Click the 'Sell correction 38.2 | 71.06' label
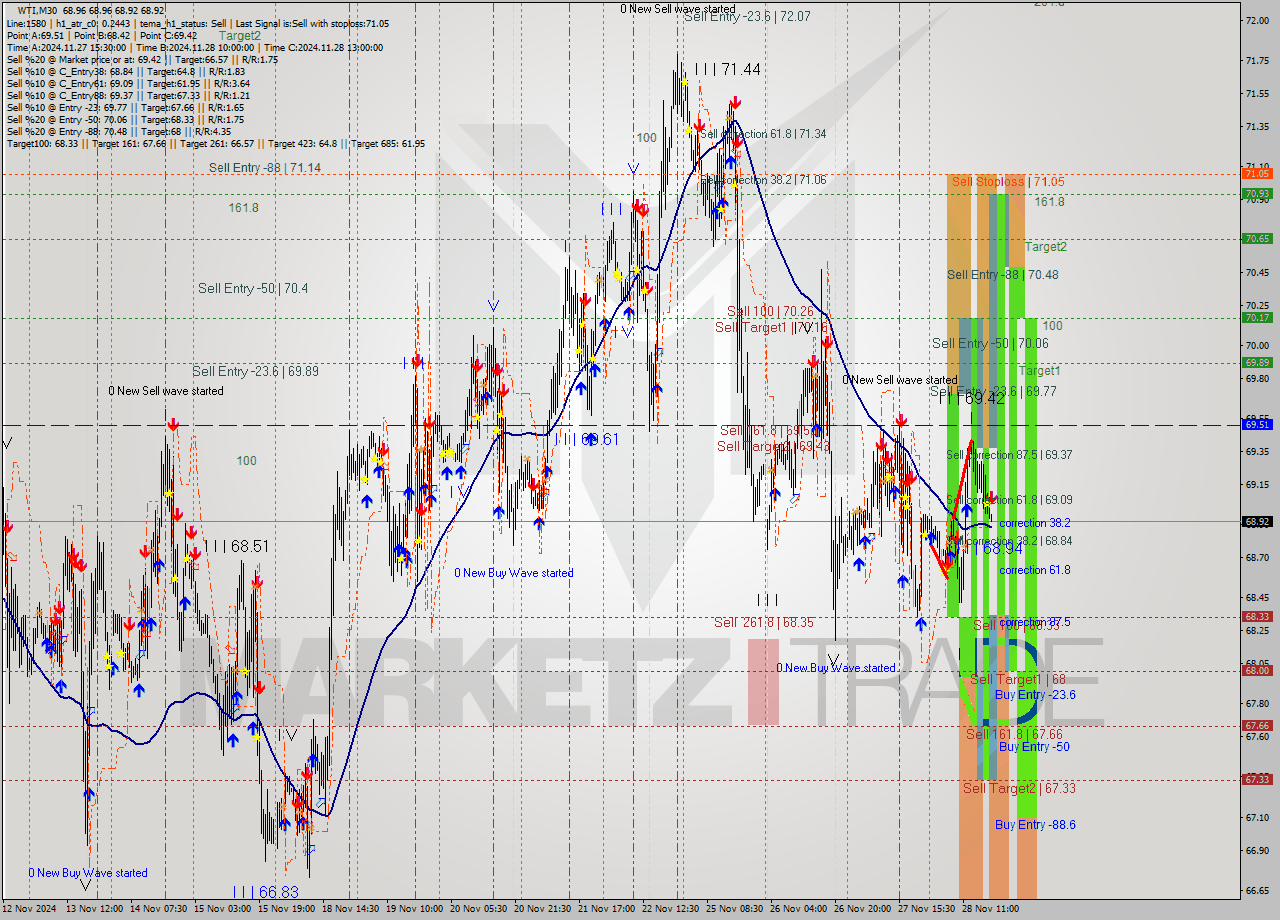 point(763,179)
